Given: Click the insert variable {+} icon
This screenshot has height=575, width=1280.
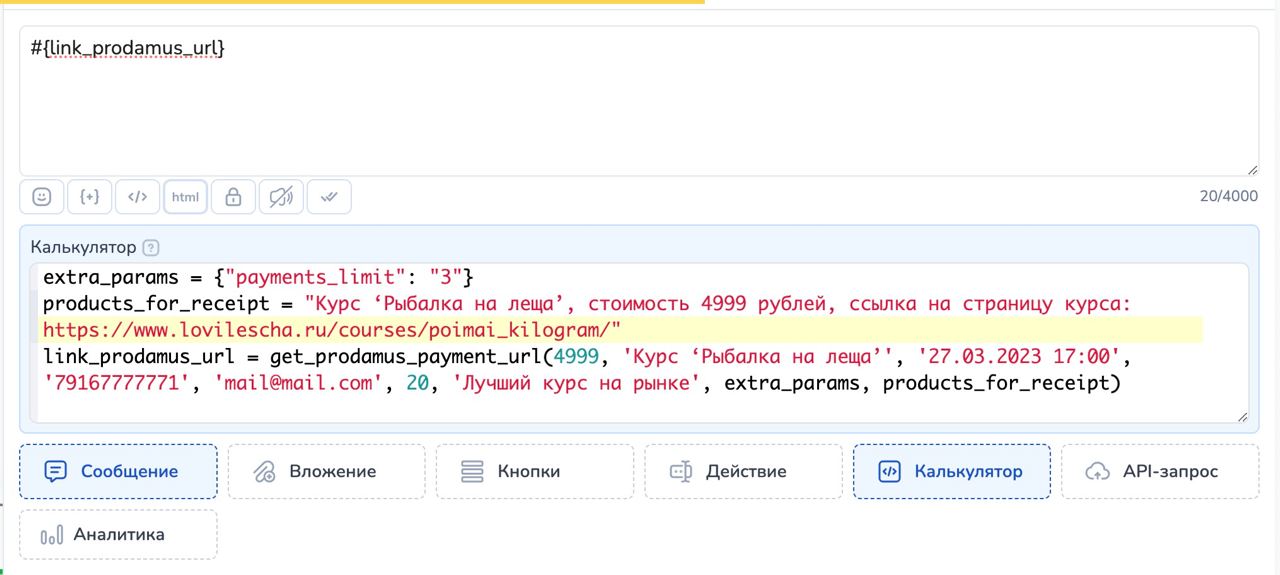Looking at the screenshot, I should 90,197.
